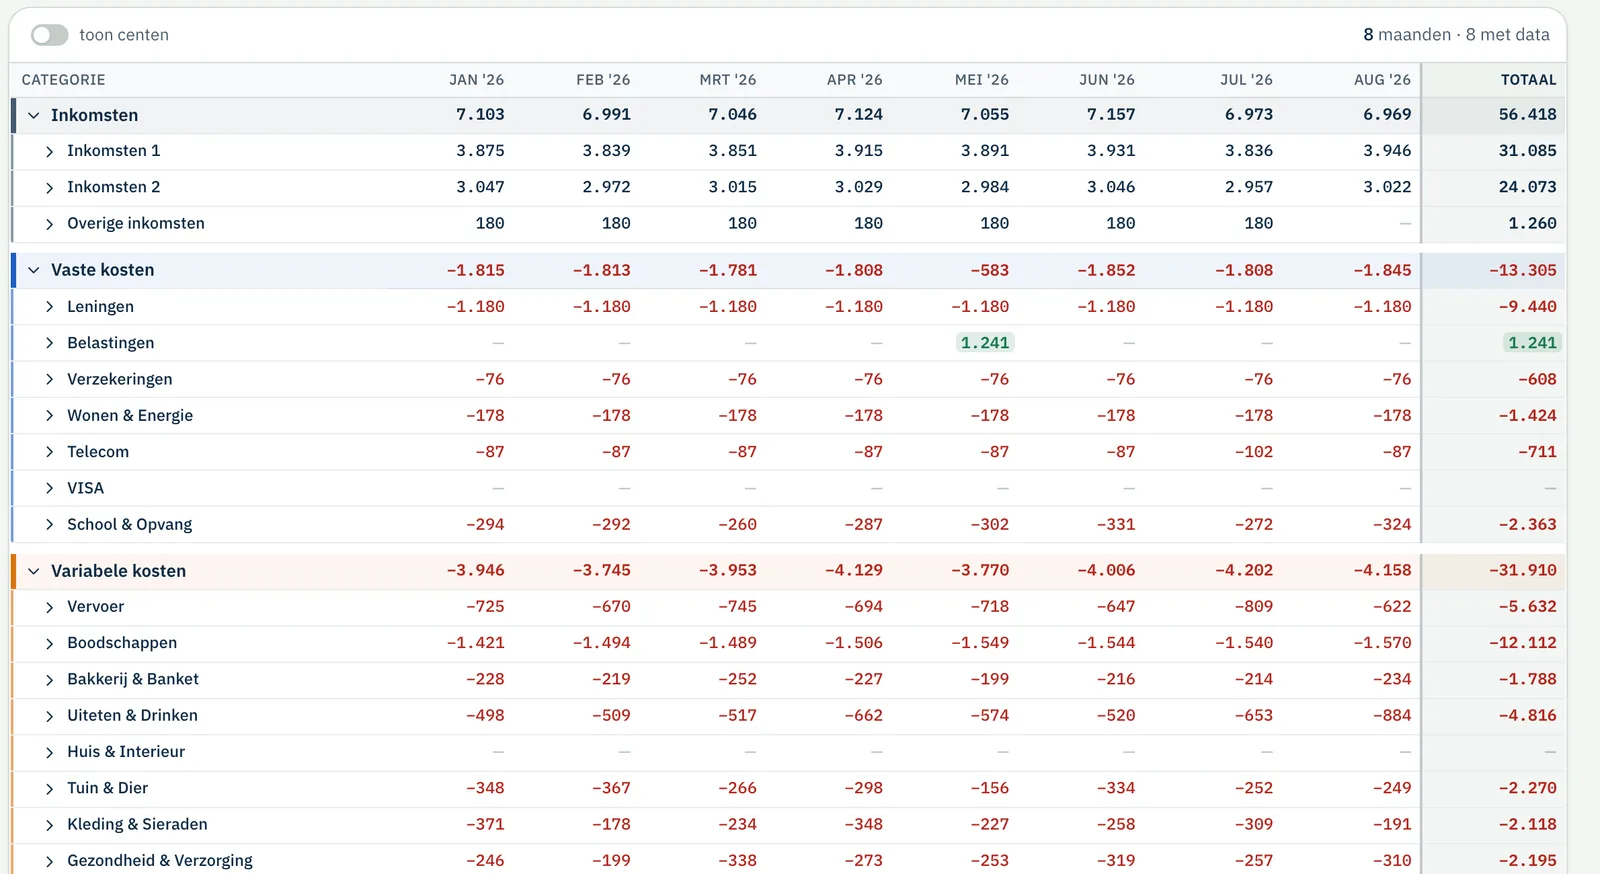Screen dimensions: 1600x874
Task: Expand the VISA row
Action: pos(50,488)
